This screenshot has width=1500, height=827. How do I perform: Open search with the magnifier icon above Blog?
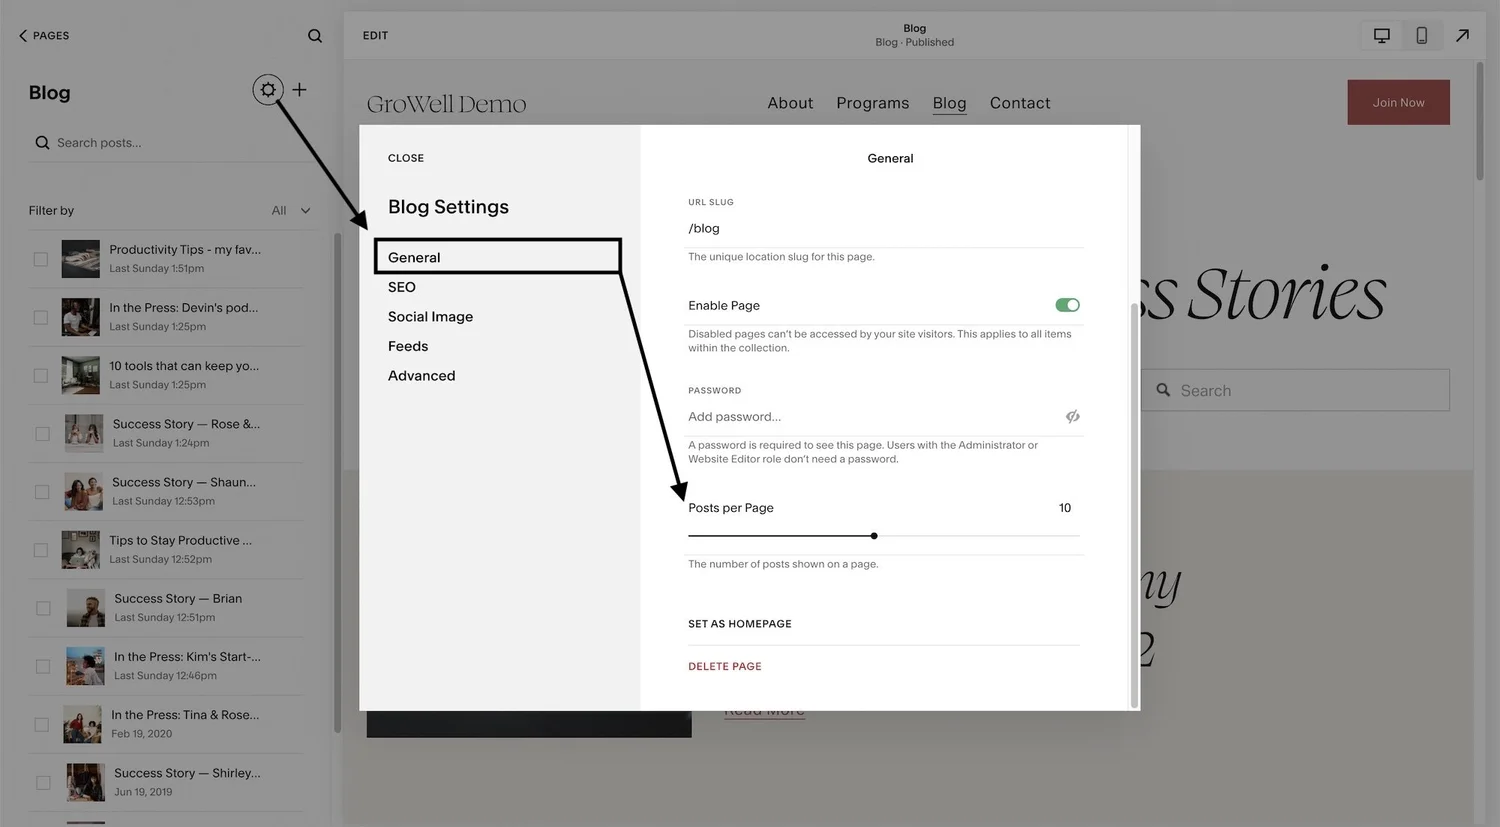314,35
